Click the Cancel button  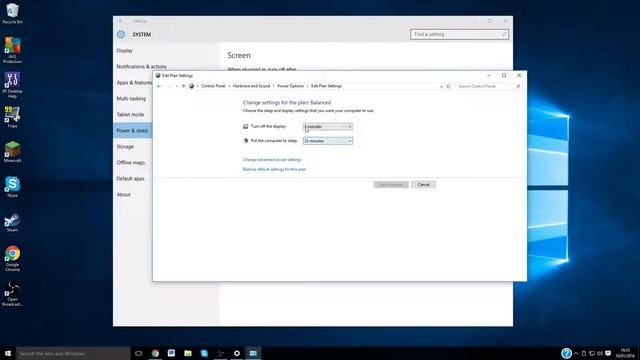click(x=423, y=184)
